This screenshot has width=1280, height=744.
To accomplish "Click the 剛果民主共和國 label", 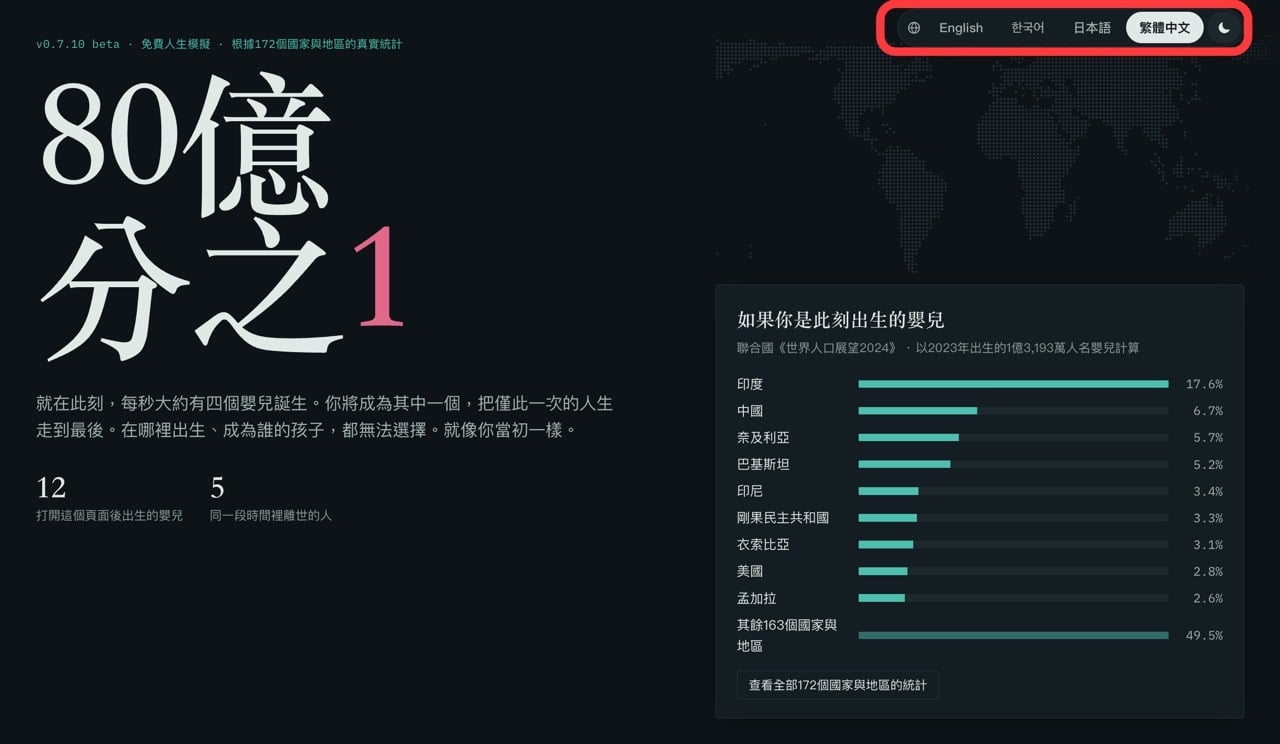I will click(x=783, y=518).
